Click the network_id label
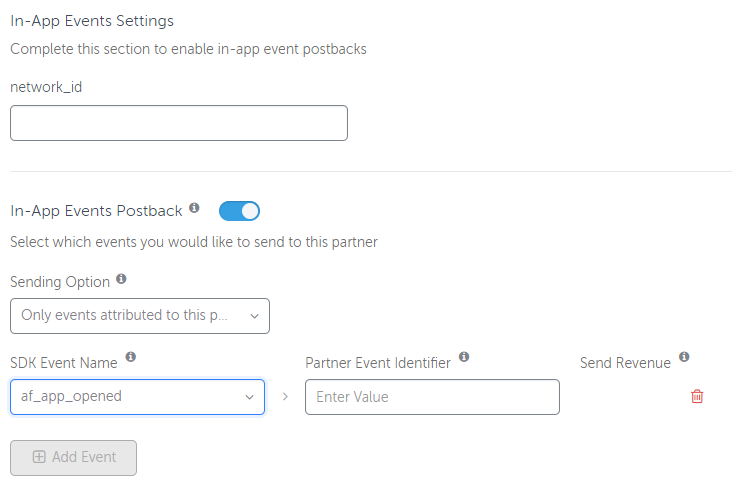 (x=46, y=87)
